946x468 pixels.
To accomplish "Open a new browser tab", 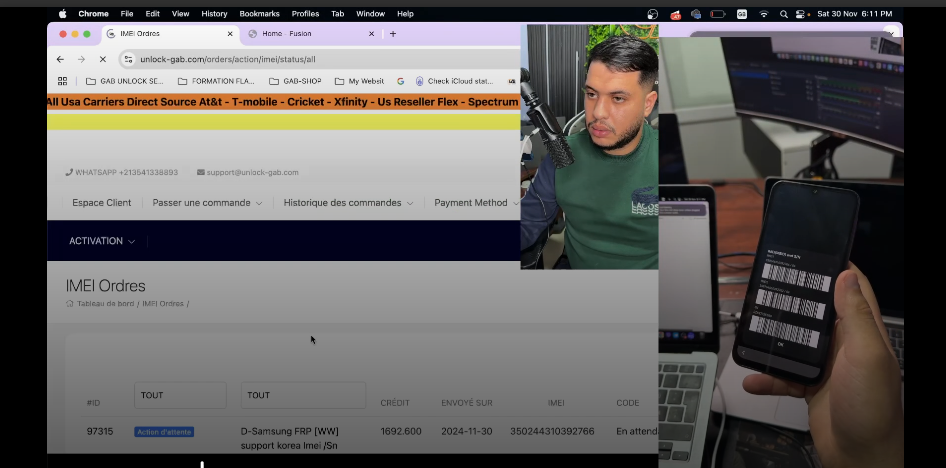I will point(393,34).
